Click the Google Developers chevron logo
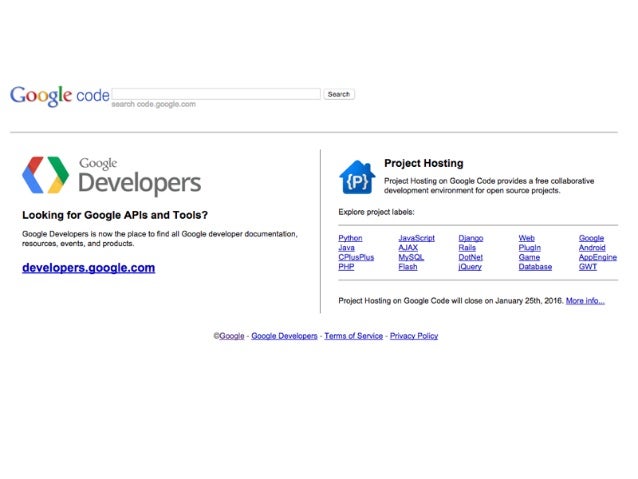The height and width of the screenshot is (479, 638). click(46, 175)
